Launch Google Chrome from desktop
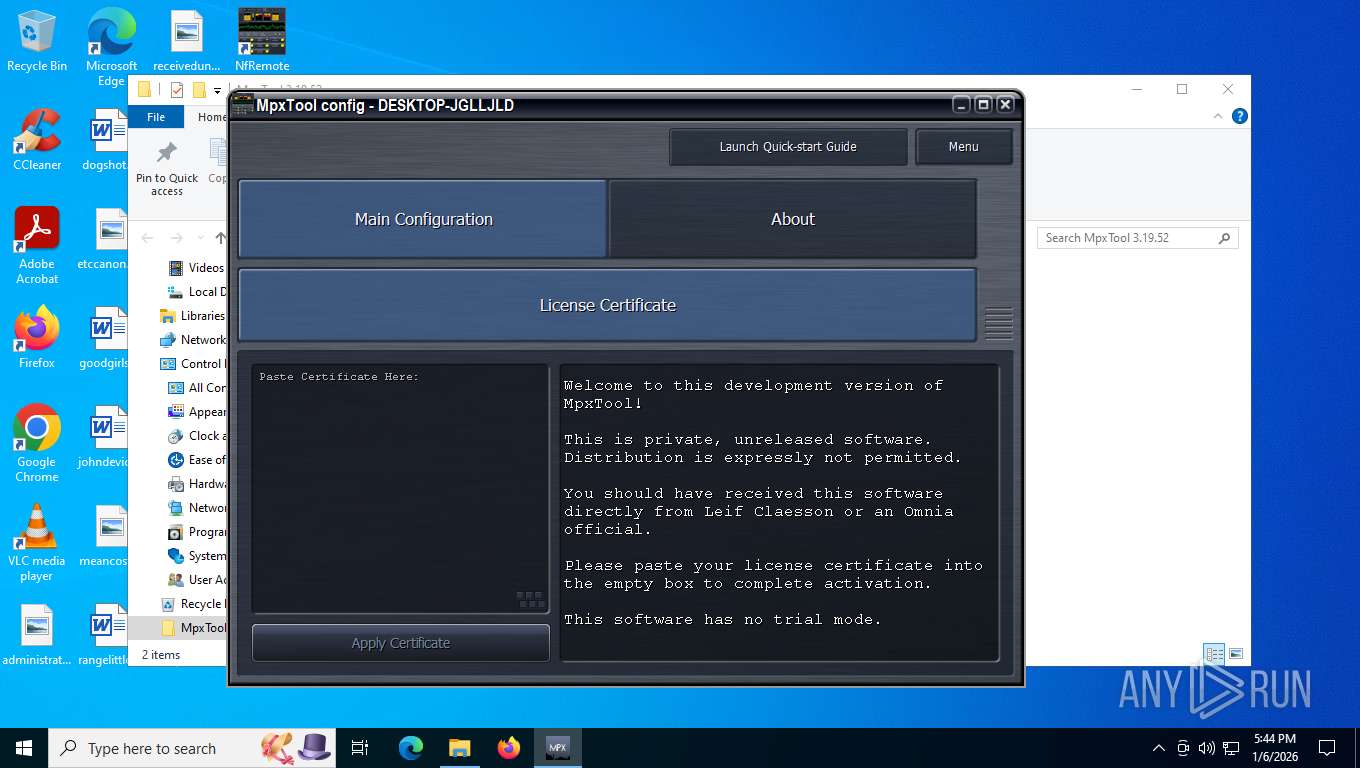The height and width of the screenshot is (768, 1360). 37,444
